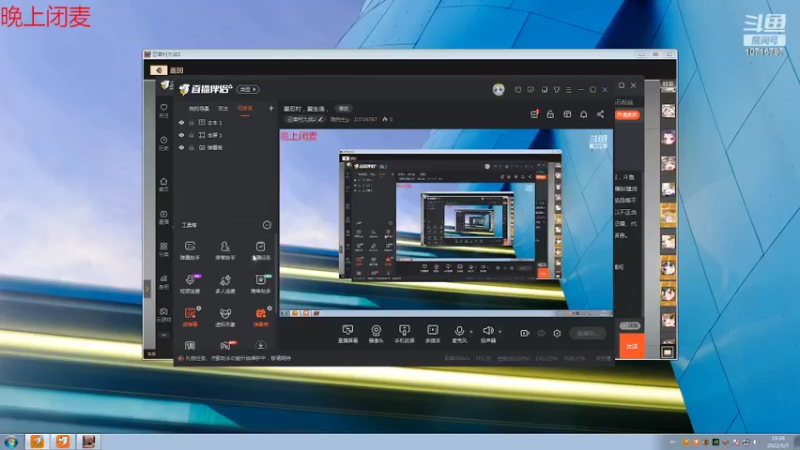800x450 pixels.
Task: Click the user avatar in title bar
Action: click(x=498, y=90)
